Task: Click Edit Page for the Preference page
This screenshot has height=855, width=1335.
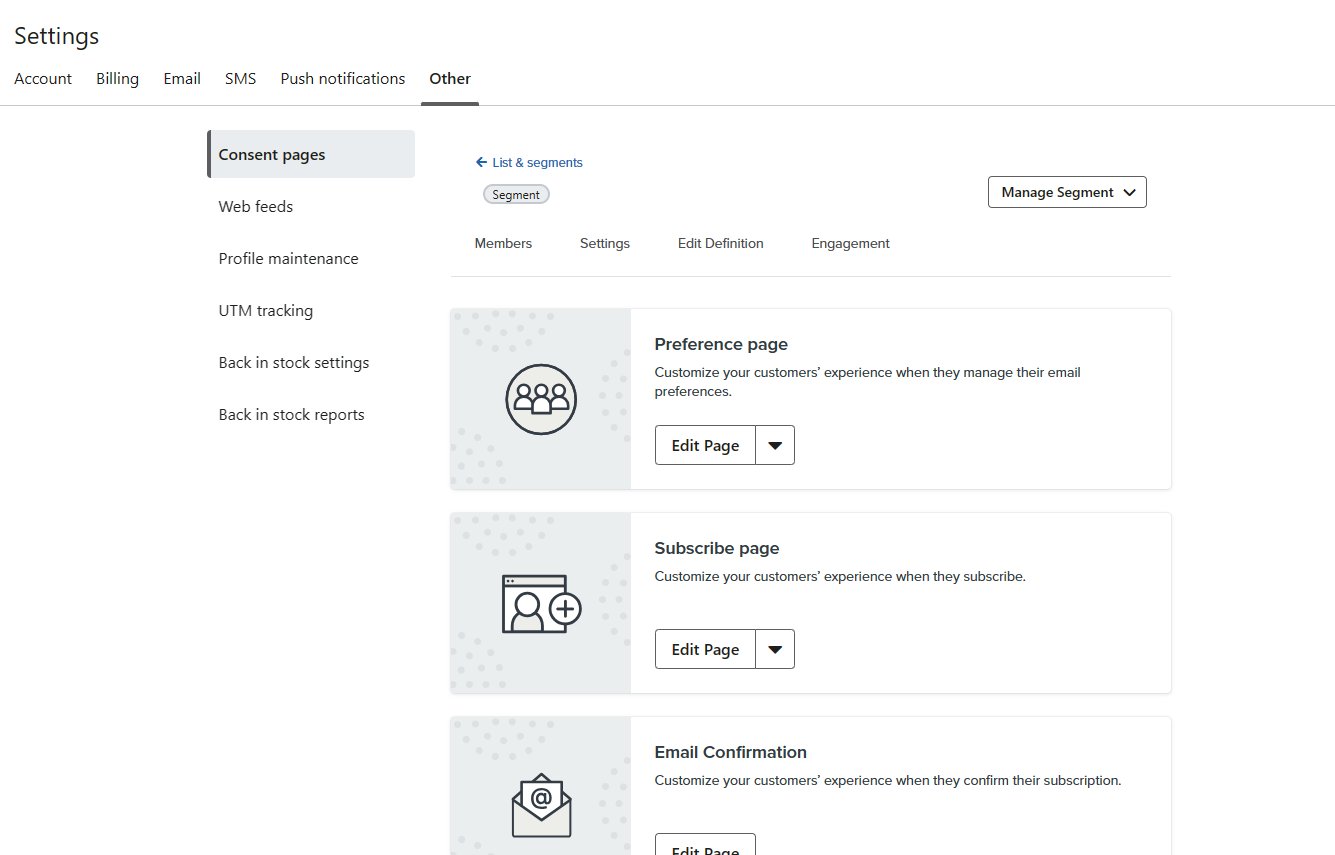Action: click(x=705, y=445)
